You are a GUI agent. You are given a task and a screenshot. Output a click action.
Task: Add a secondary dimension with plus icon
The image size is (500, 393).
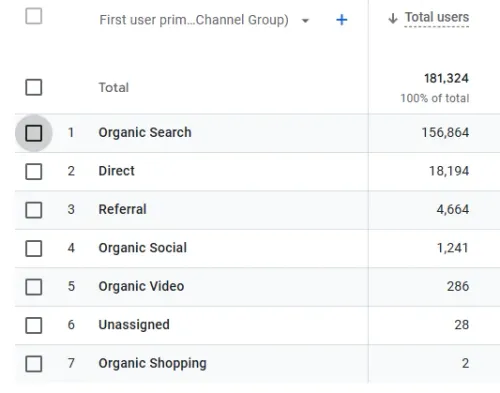click(x=342, y=20)
